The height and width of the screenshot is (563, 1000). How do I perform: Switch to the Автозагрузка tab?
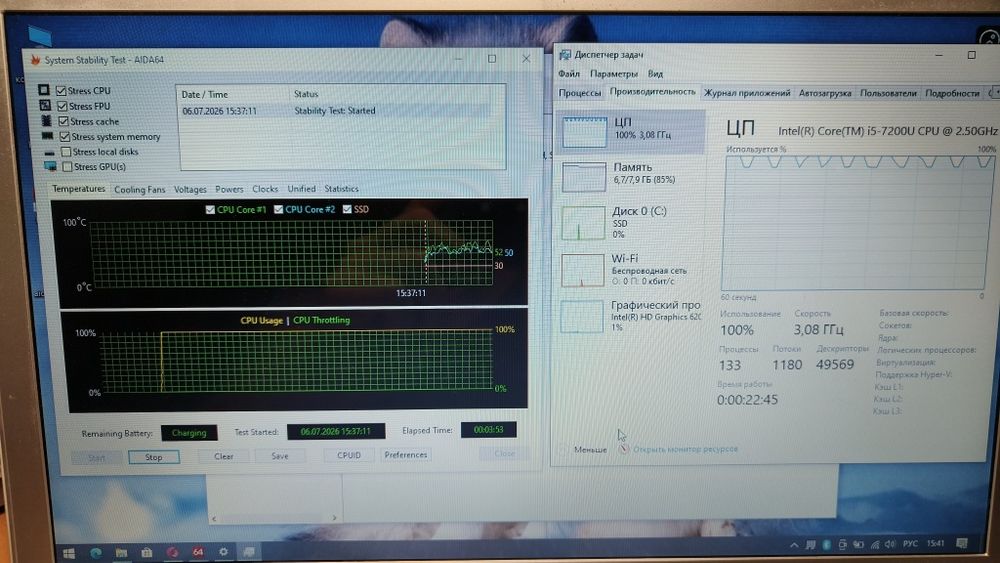click(825, 93)
